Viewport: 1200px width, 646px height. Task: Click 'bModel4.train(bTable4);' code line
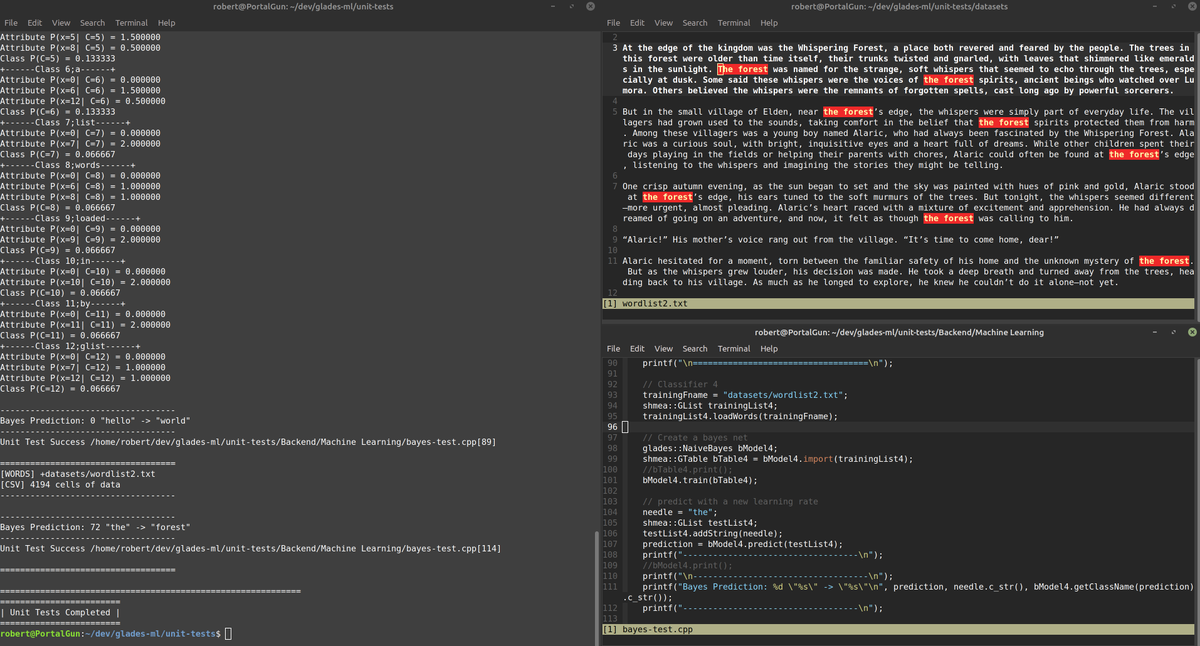(701, 480)
